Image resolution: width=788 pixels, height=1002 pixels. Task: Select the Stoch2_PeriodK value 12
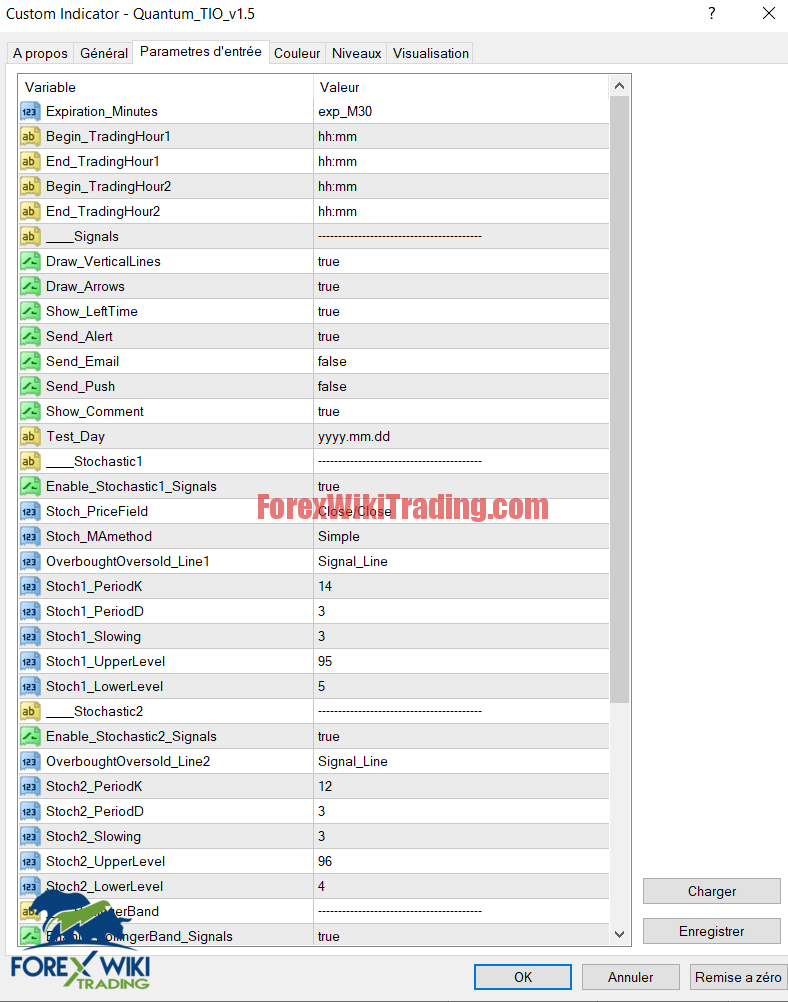(325, 787)
